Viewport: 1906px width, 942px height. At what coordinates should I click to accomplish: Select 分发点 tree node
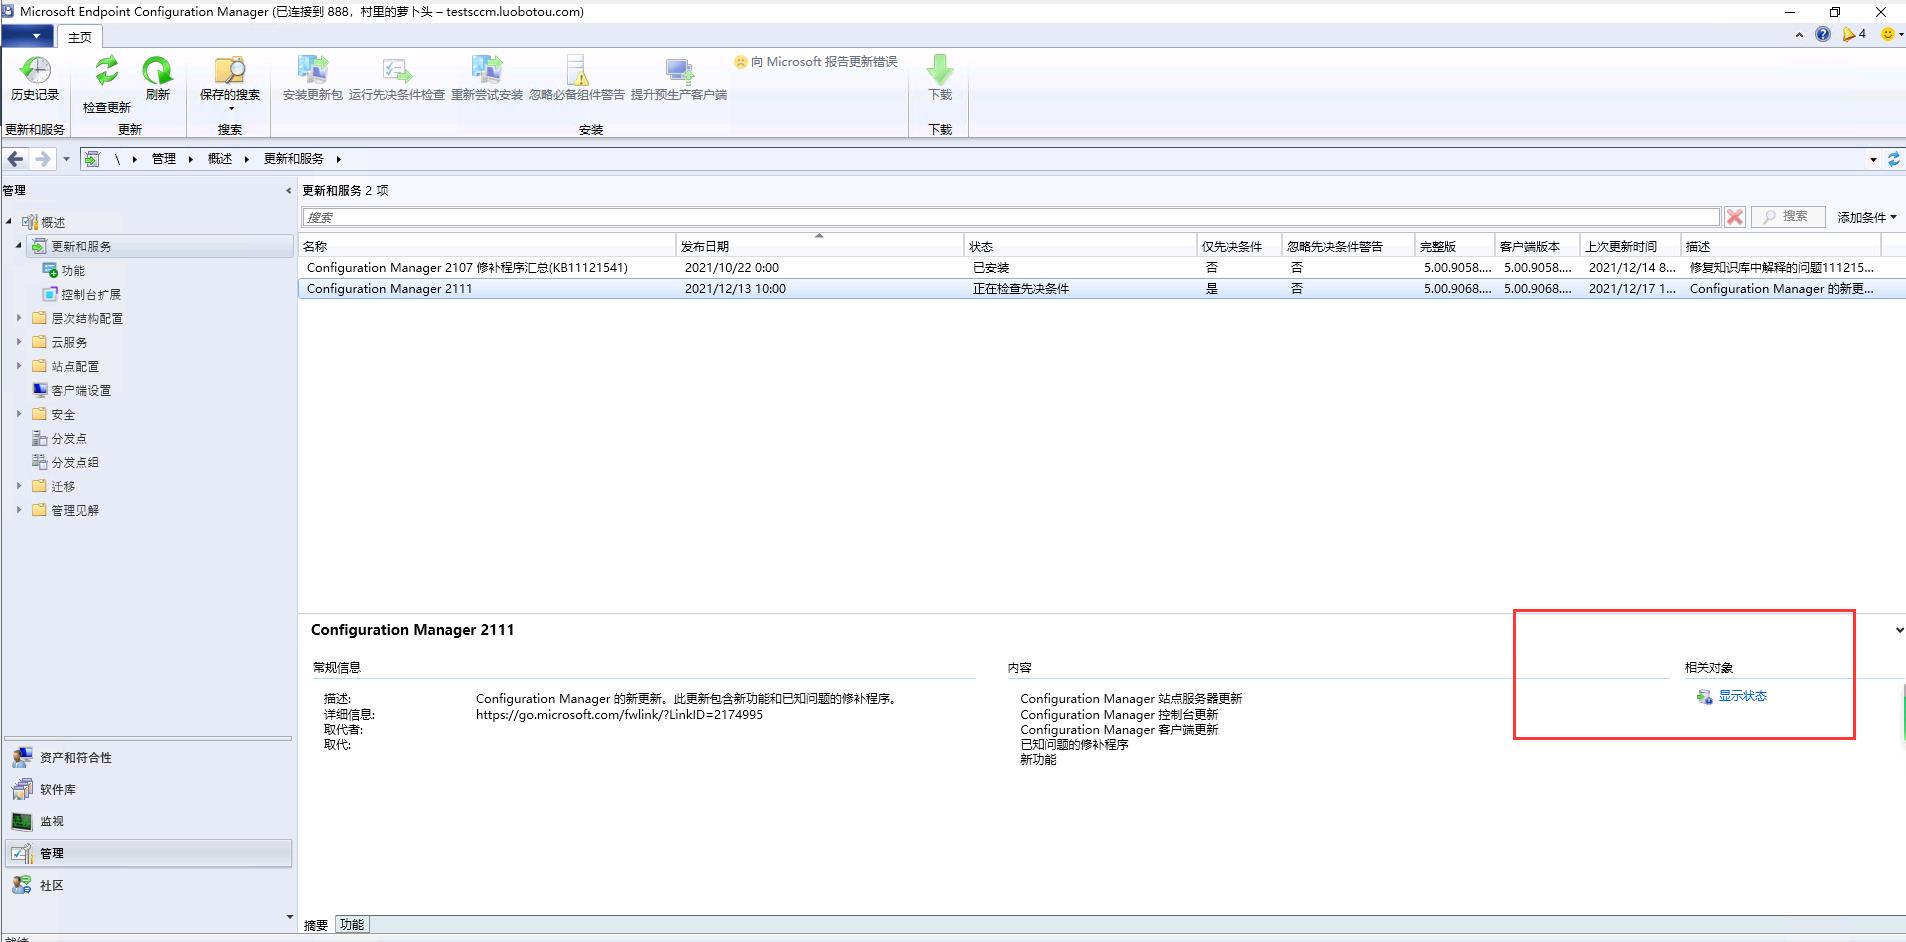(x=69, y=438)
